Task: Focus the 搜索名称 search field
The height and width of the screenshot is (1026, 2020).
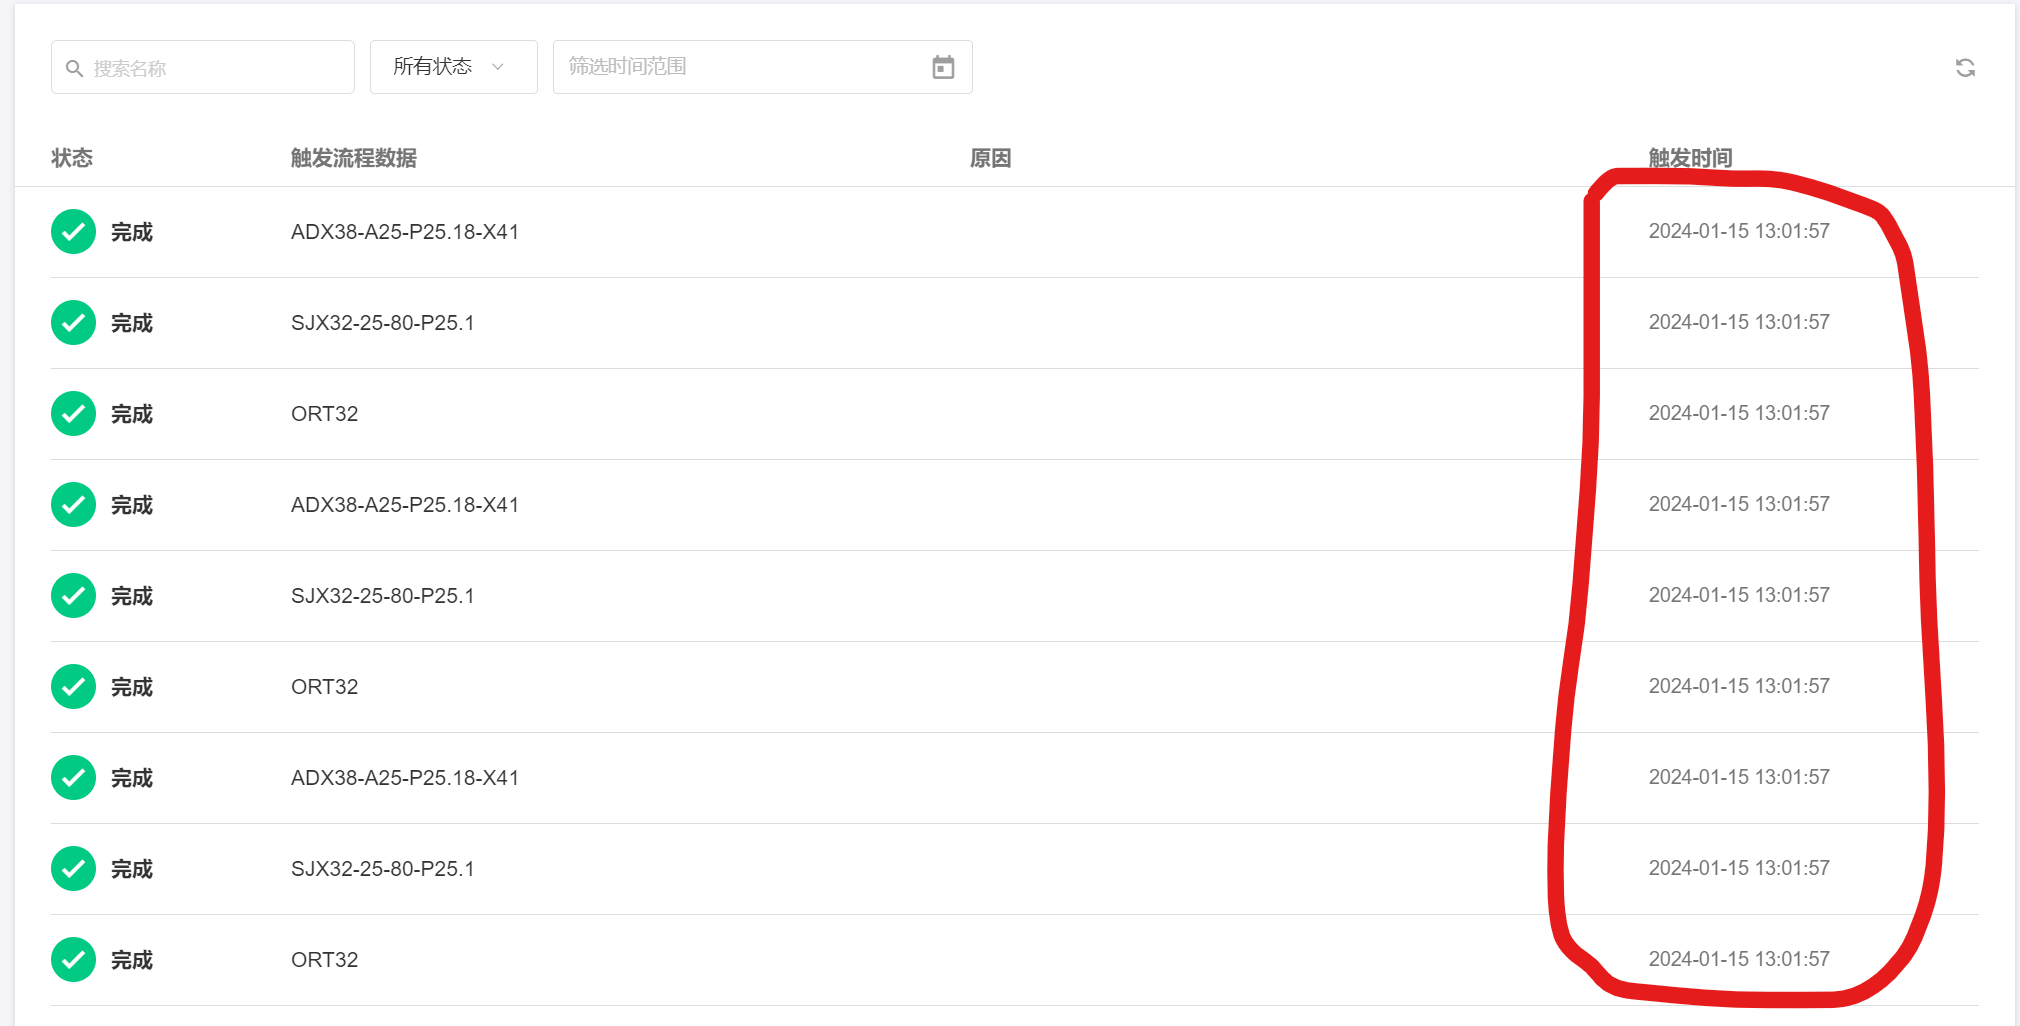Action: pyautogui.click(x=203, y=67)
